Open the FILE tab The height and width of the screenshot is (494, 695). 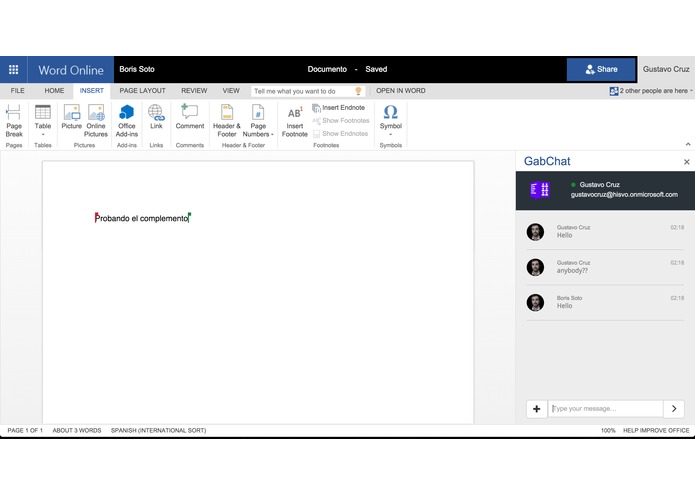tap(18, 91)
